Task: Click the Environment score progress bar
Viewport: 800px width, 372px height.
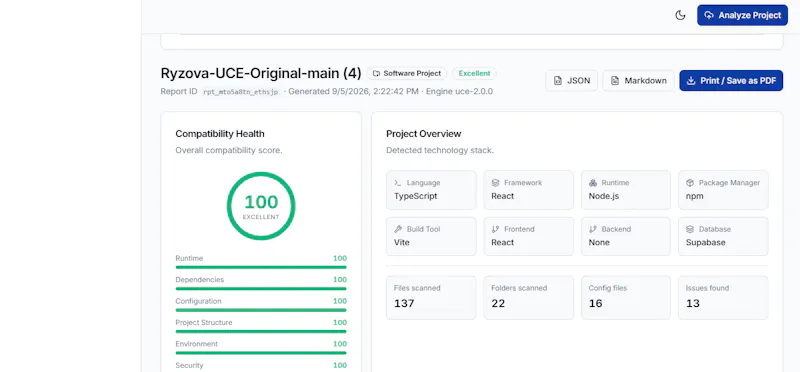Action: (261, 353)
